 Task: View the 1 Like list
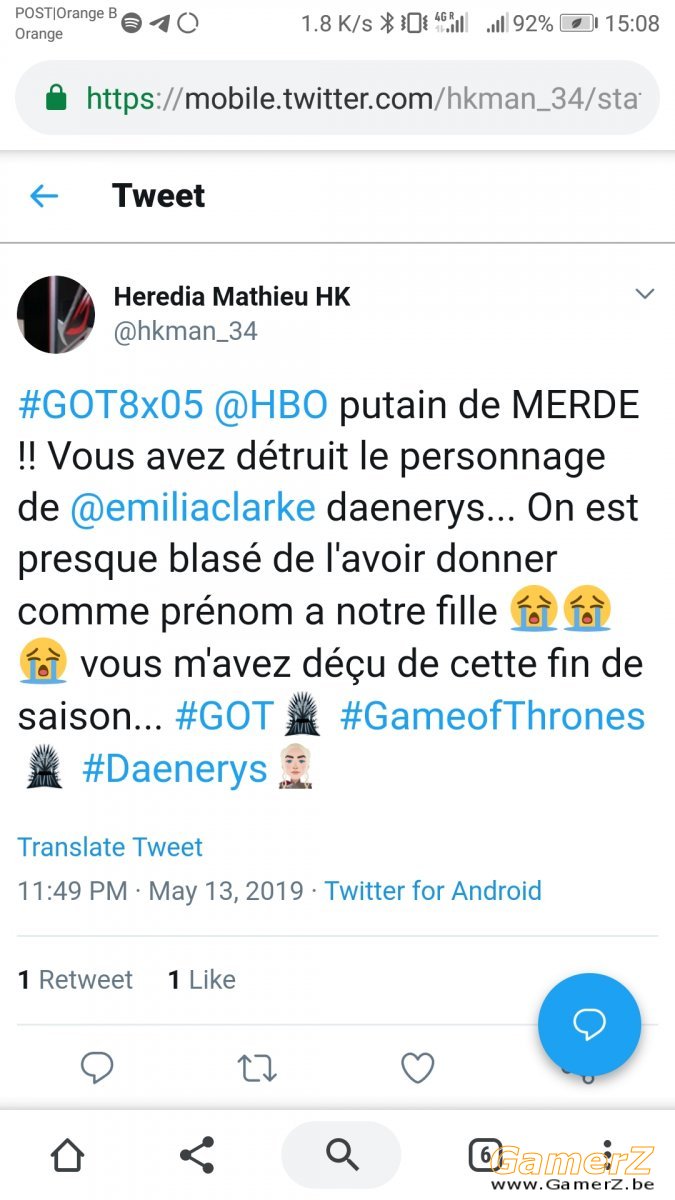coord(201,980)
